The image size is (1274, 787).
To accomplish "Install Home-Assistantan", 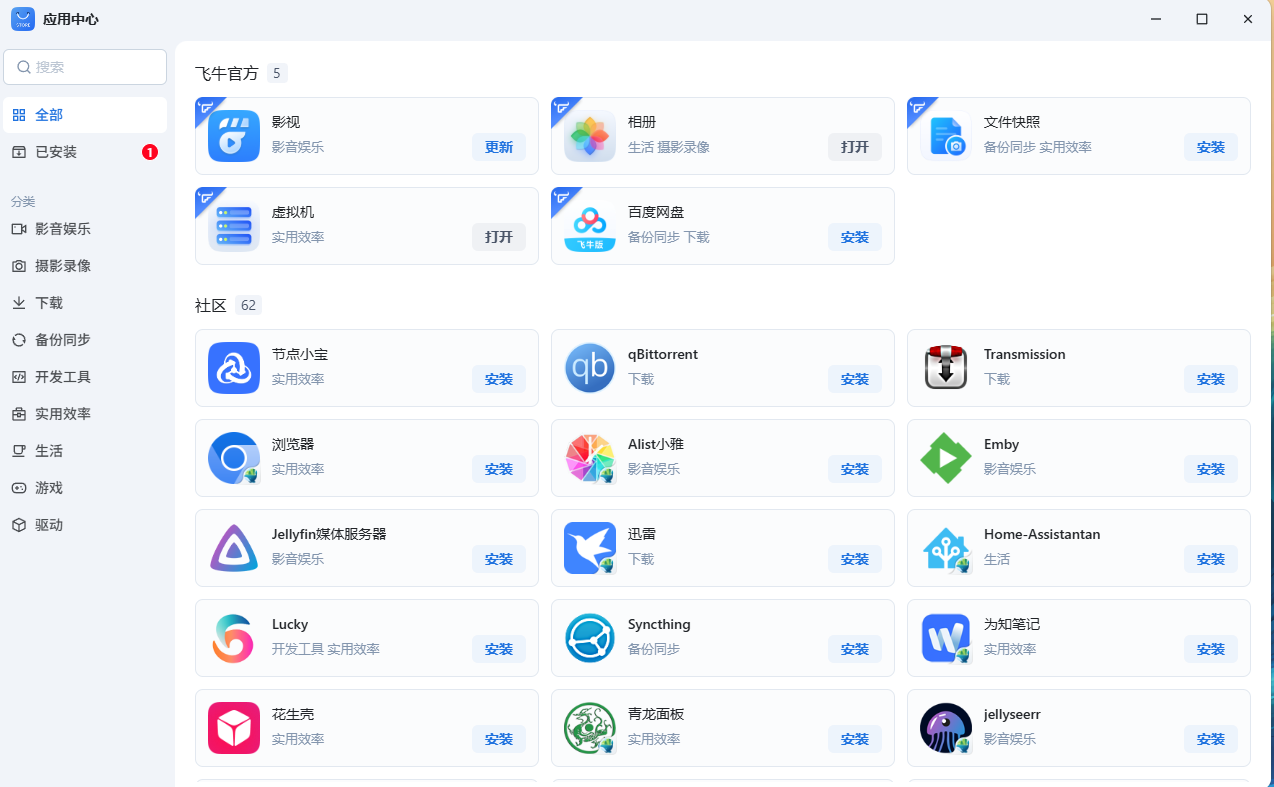I will (x=1211, y=559).
